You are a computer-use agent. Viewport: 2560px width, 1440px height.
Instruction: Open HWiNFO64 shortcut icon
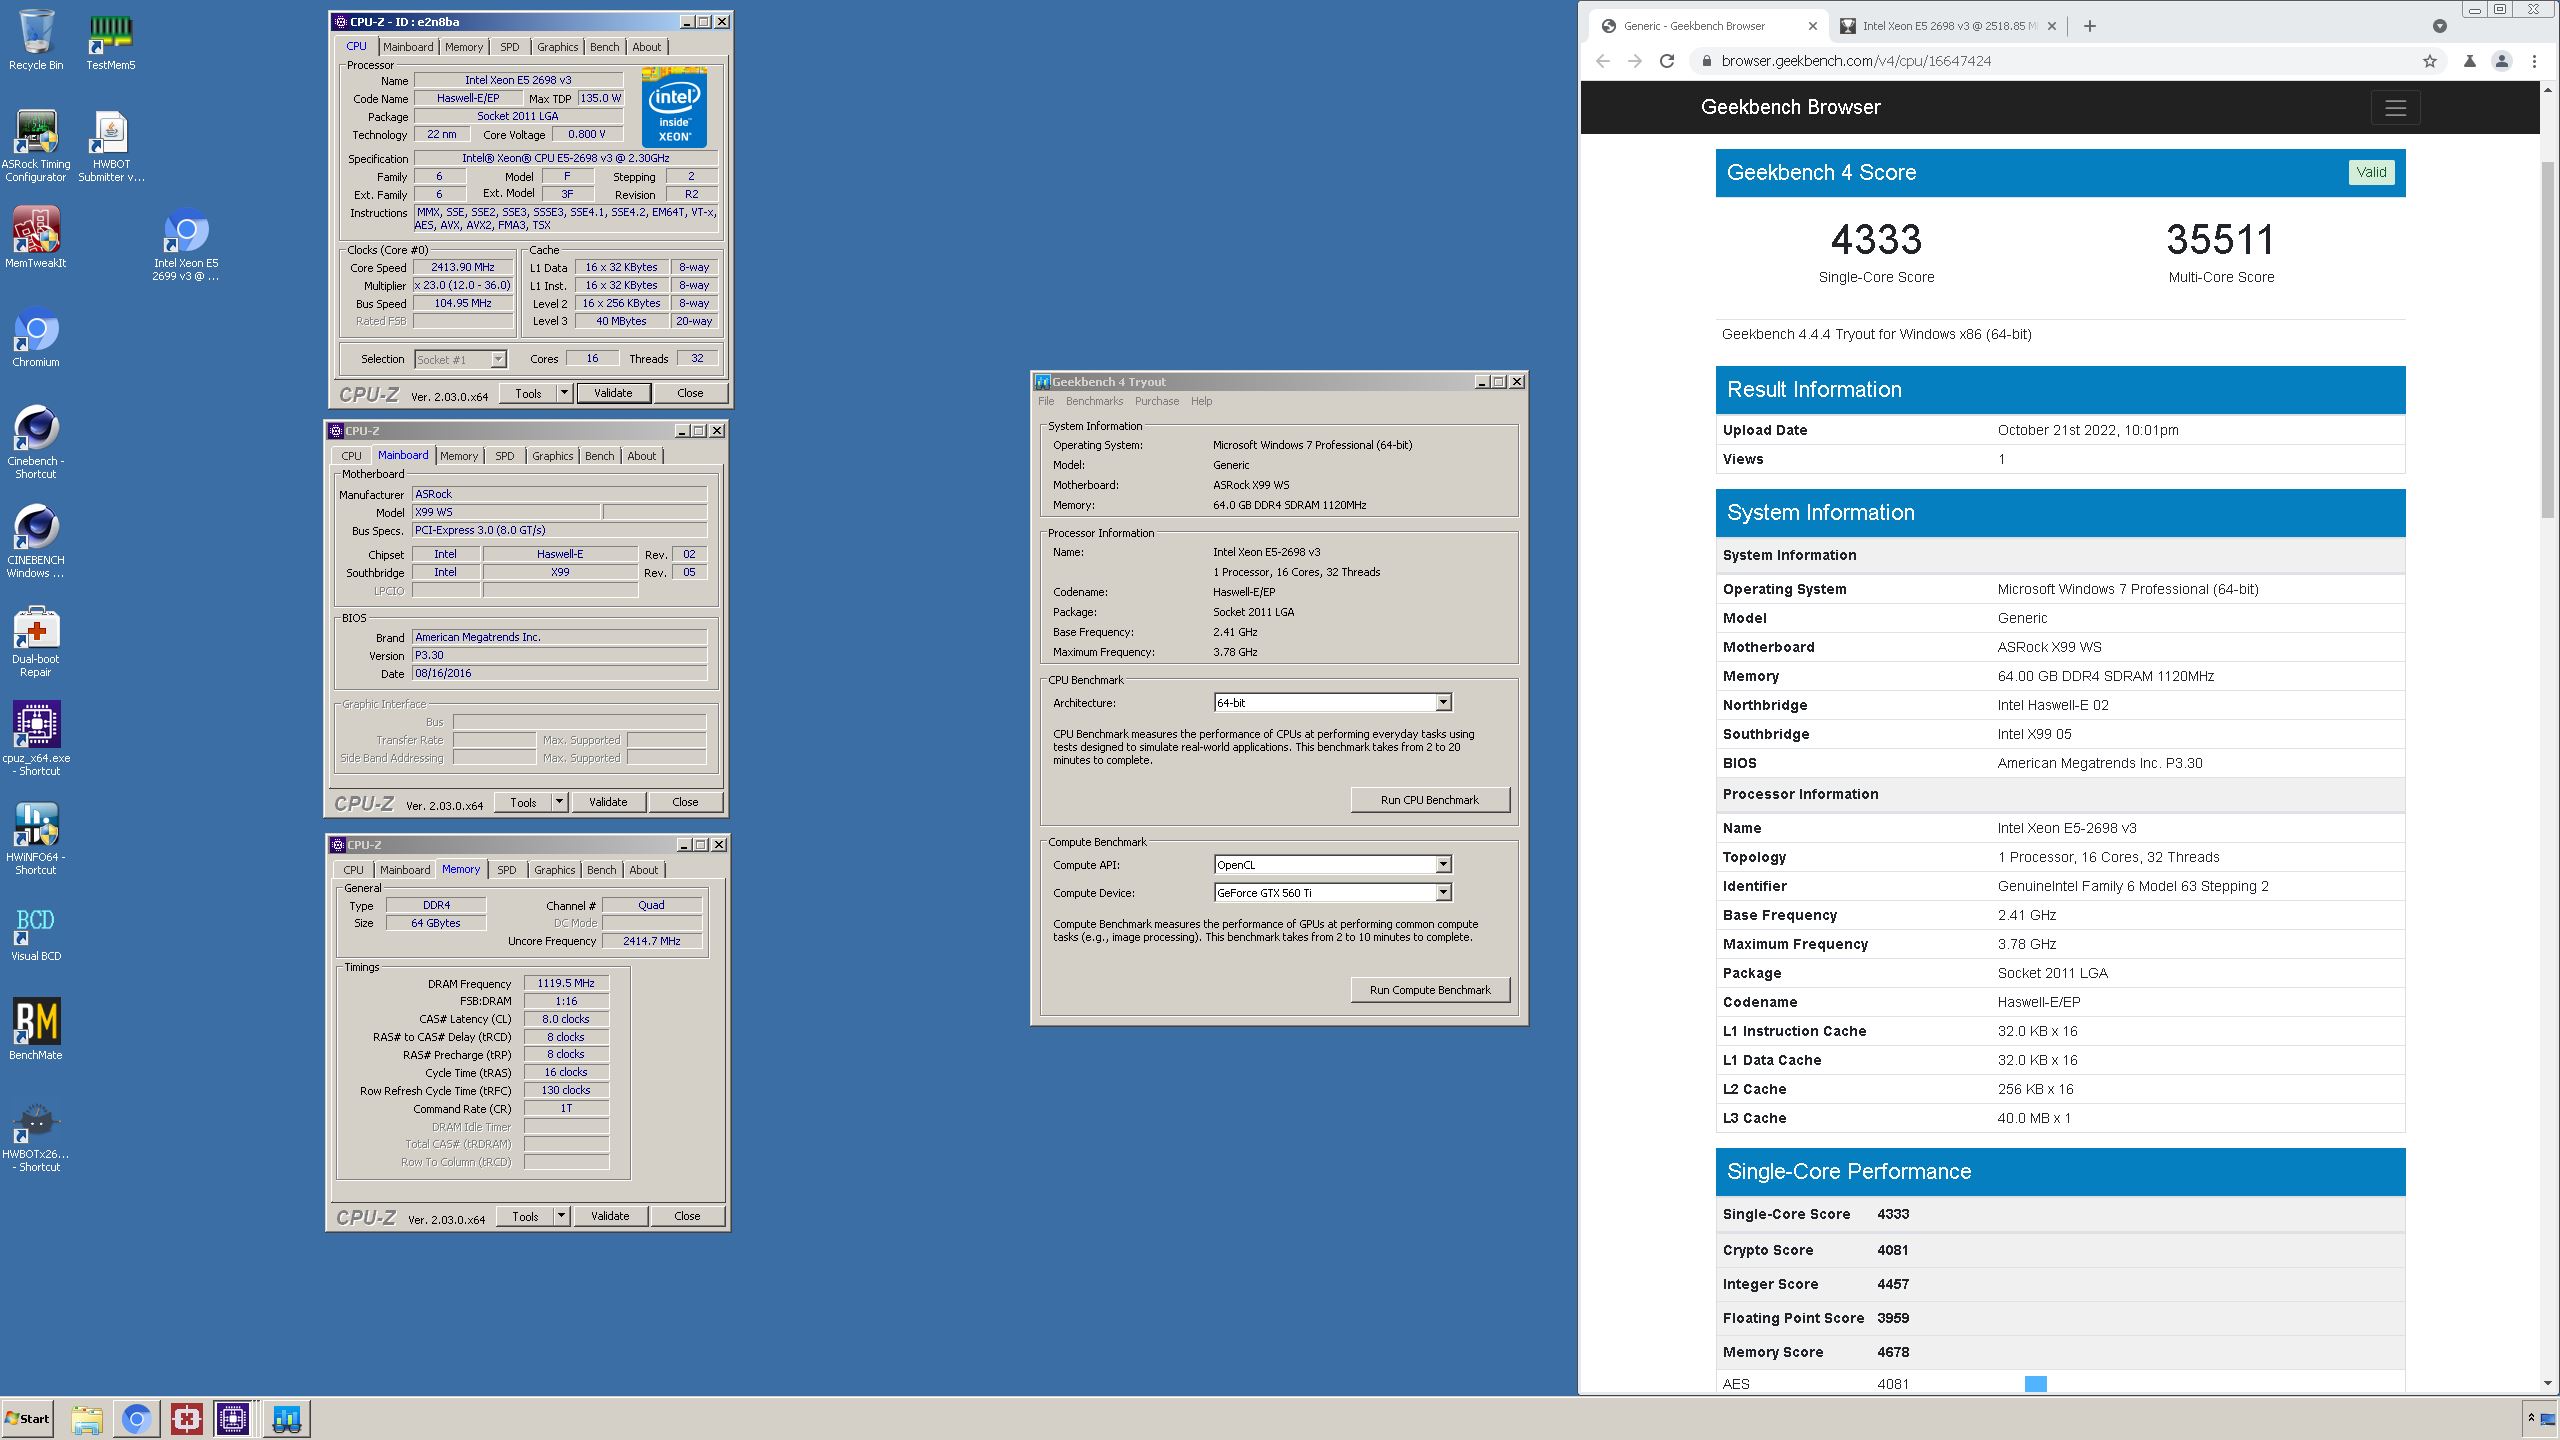pos(36,839)
